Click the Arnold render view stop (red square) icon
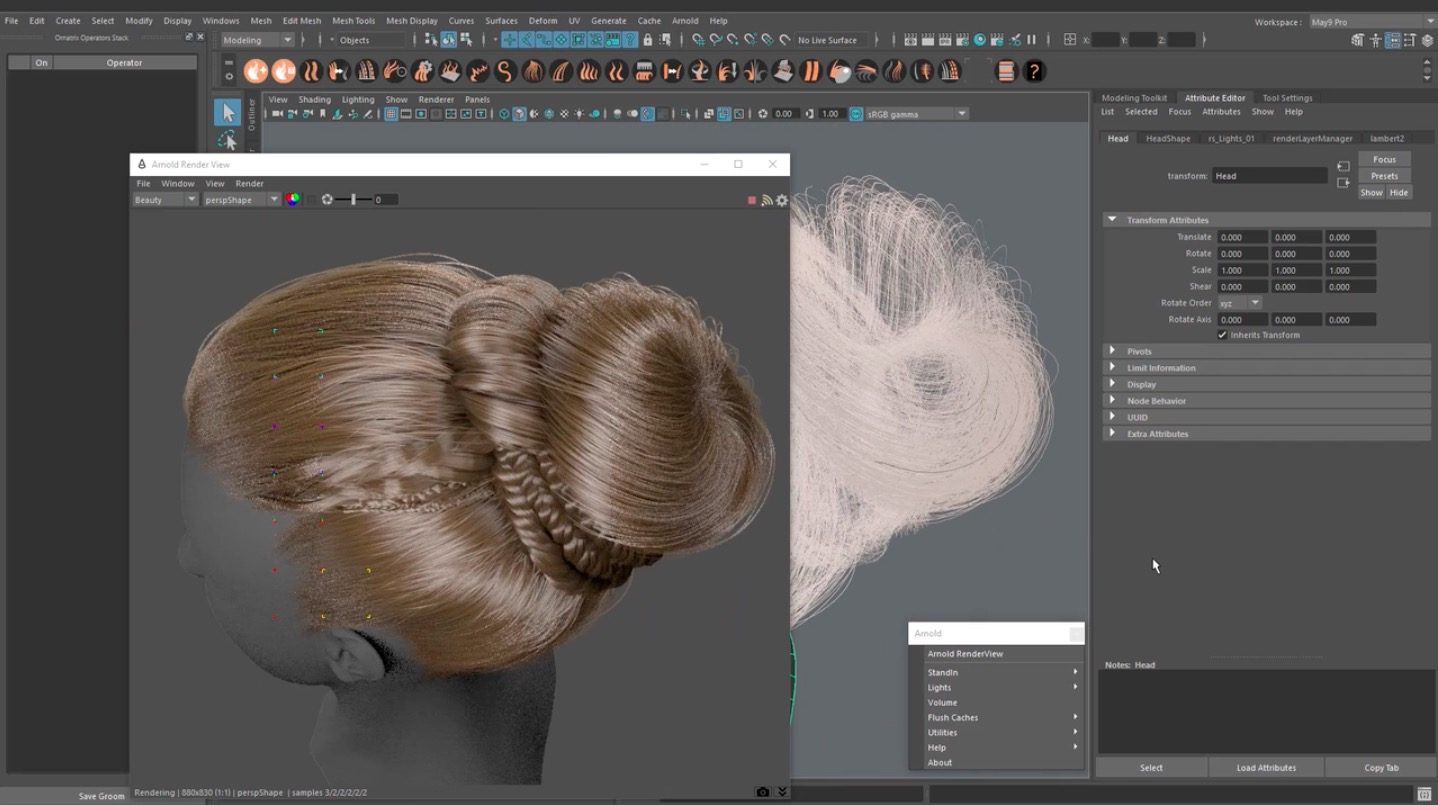This screenshot has height=805, width=1438. click(x=752, y=200)
